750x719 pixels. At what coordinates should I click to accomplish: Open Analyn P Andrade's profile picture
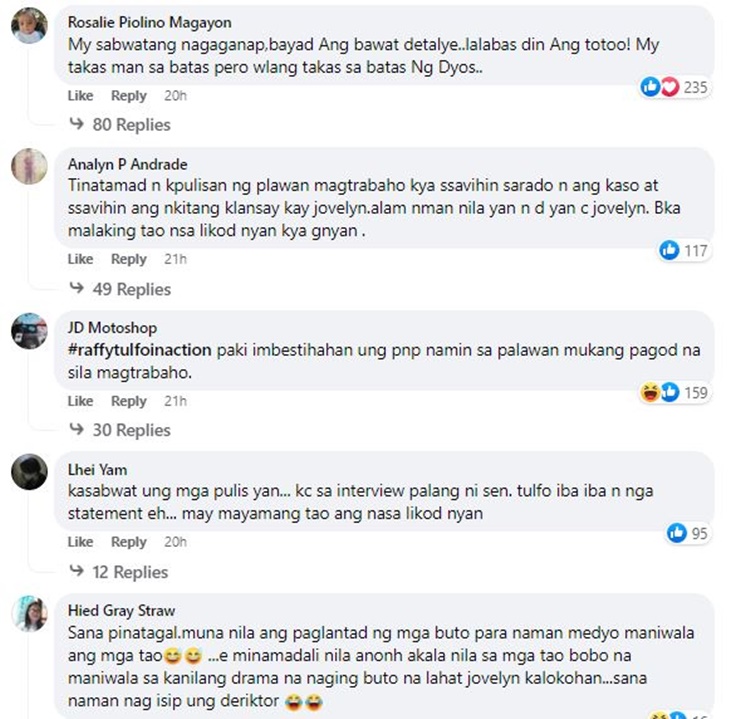coord(29,166)
